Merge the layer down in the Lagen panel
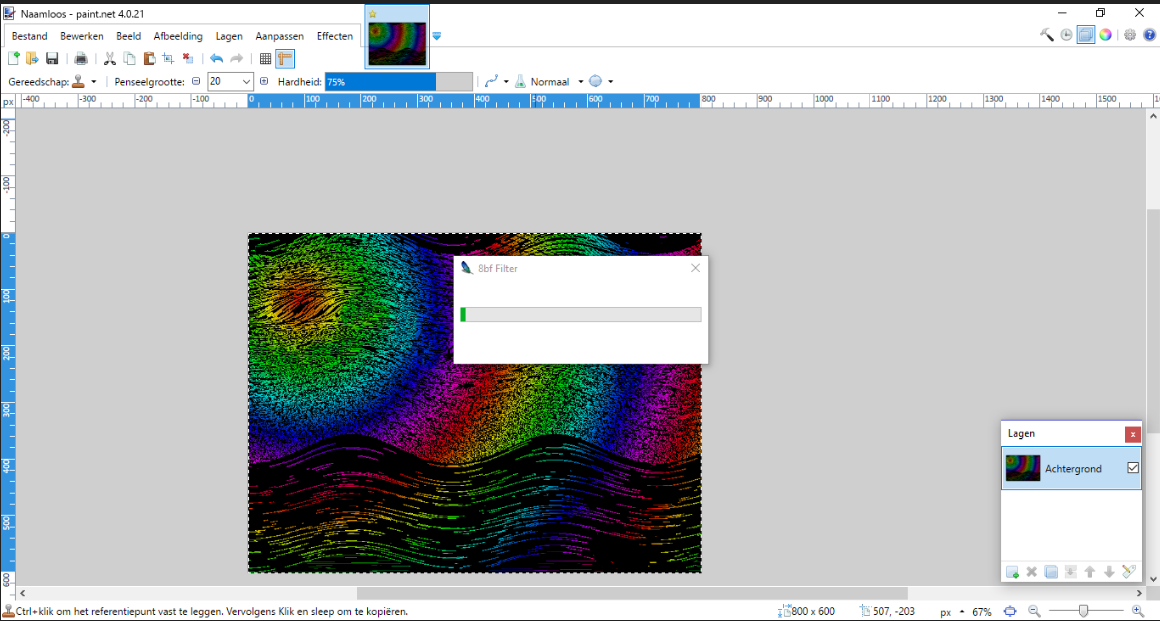1160x621 pixels. [1070, 571]
